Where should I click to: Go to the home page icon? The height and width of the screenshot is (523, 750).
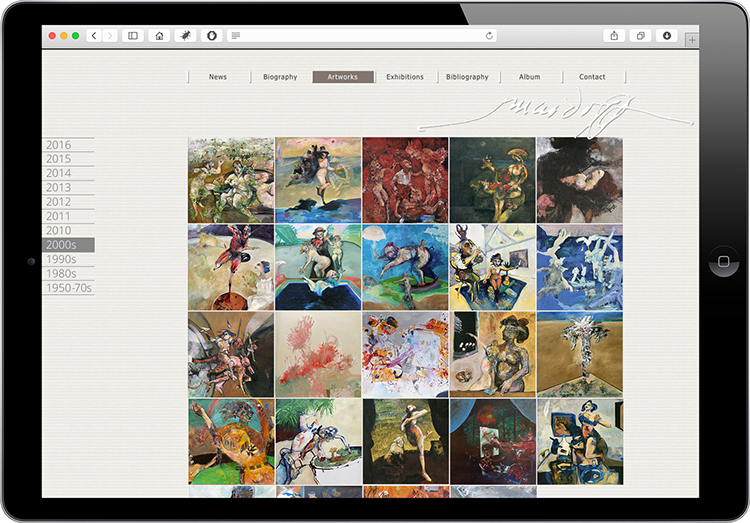coord(159,35)
